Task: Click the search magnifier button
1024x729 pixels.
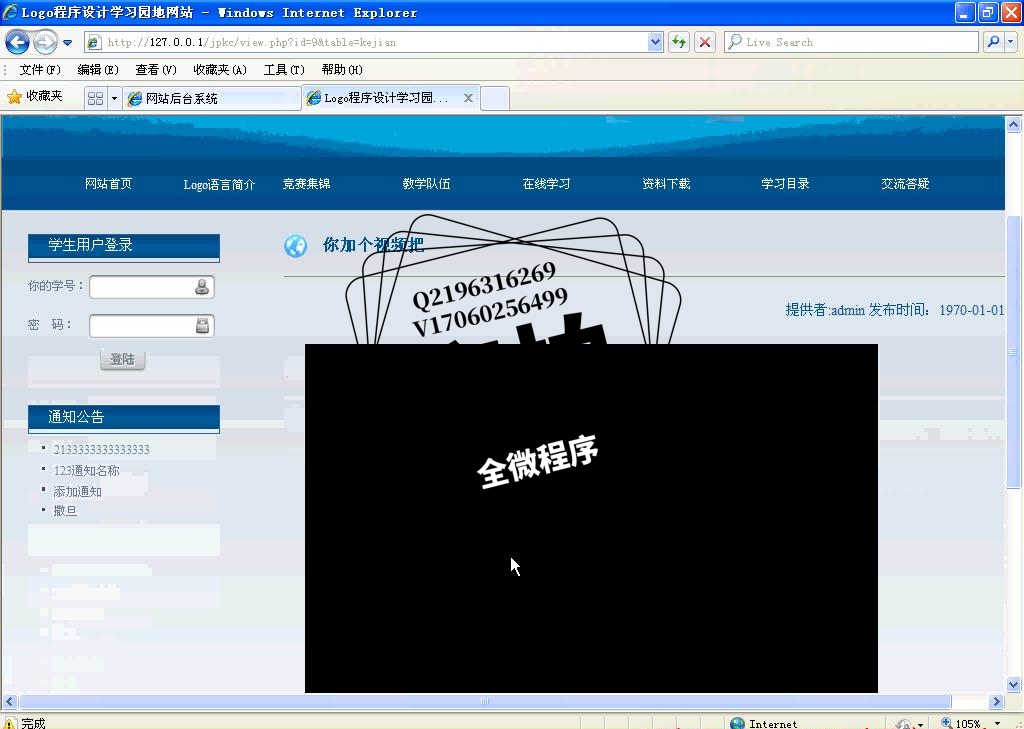Action: (993, 42)
